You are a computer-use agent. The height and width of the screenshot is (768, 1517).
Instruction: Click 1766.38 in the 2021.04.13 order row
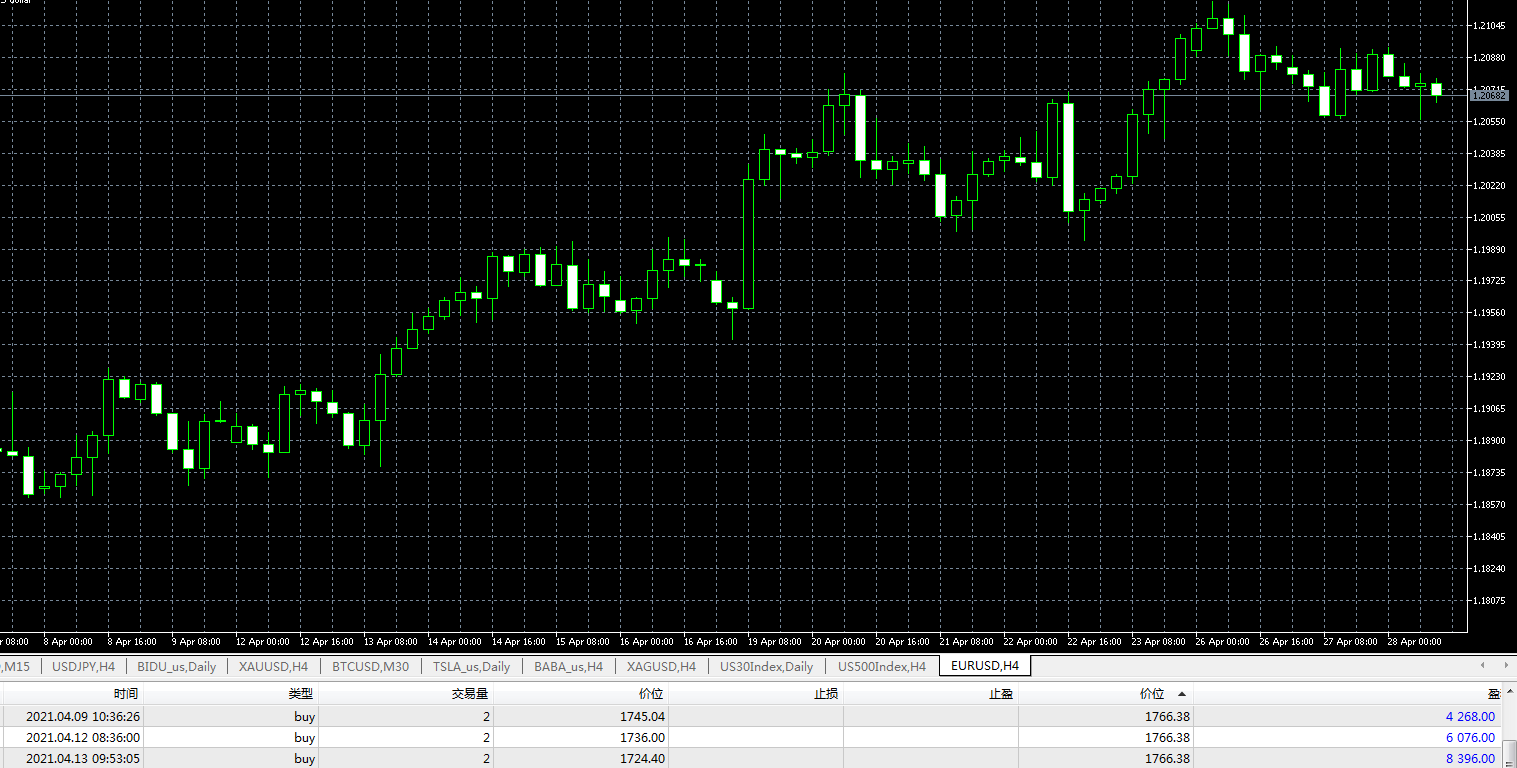[1168, 759]
